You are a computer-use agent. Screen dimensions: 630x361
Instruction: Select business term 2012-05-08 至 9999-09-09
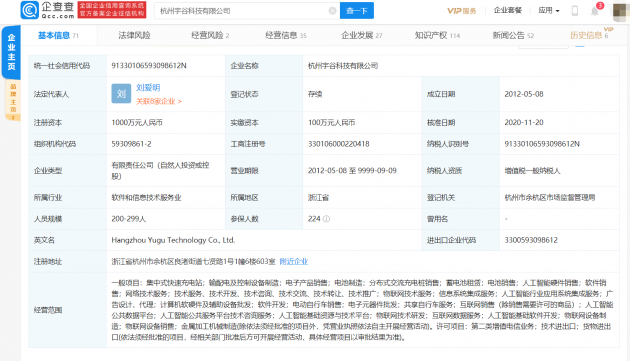352,170
